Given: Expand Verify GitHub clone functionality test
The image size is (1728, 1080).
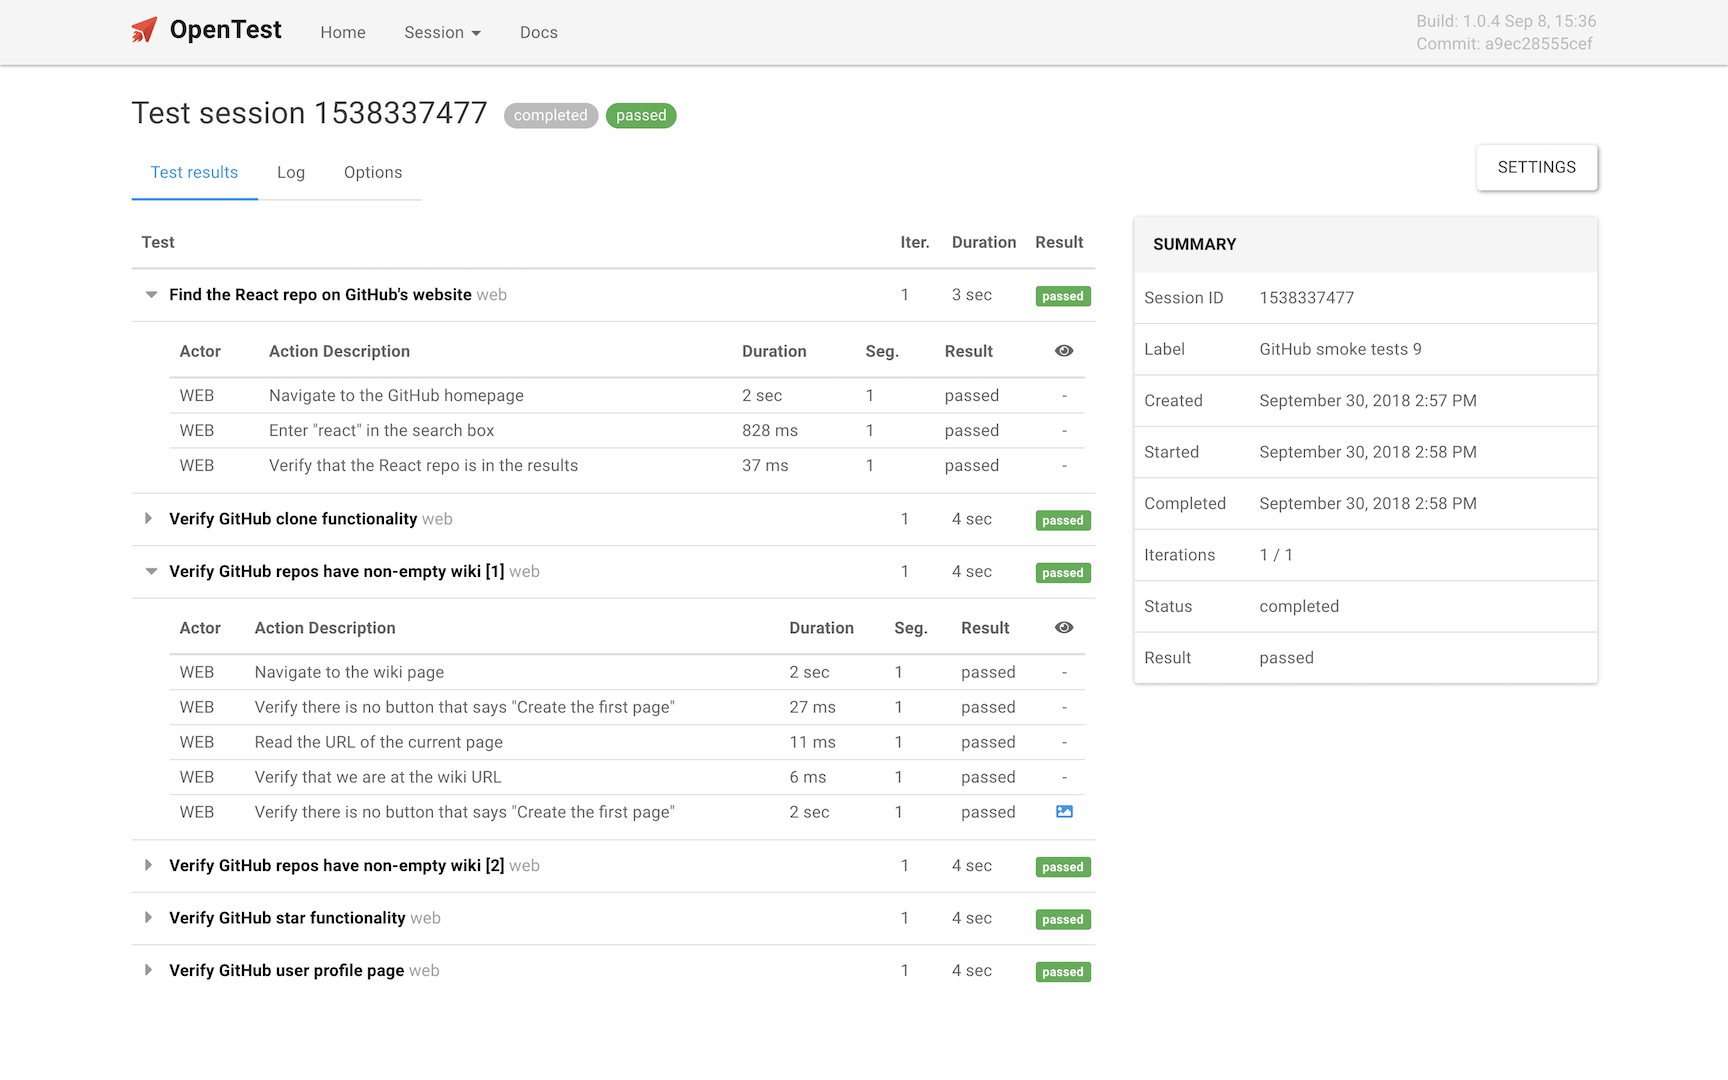Looking at the screenshot, I should point(149,519).
